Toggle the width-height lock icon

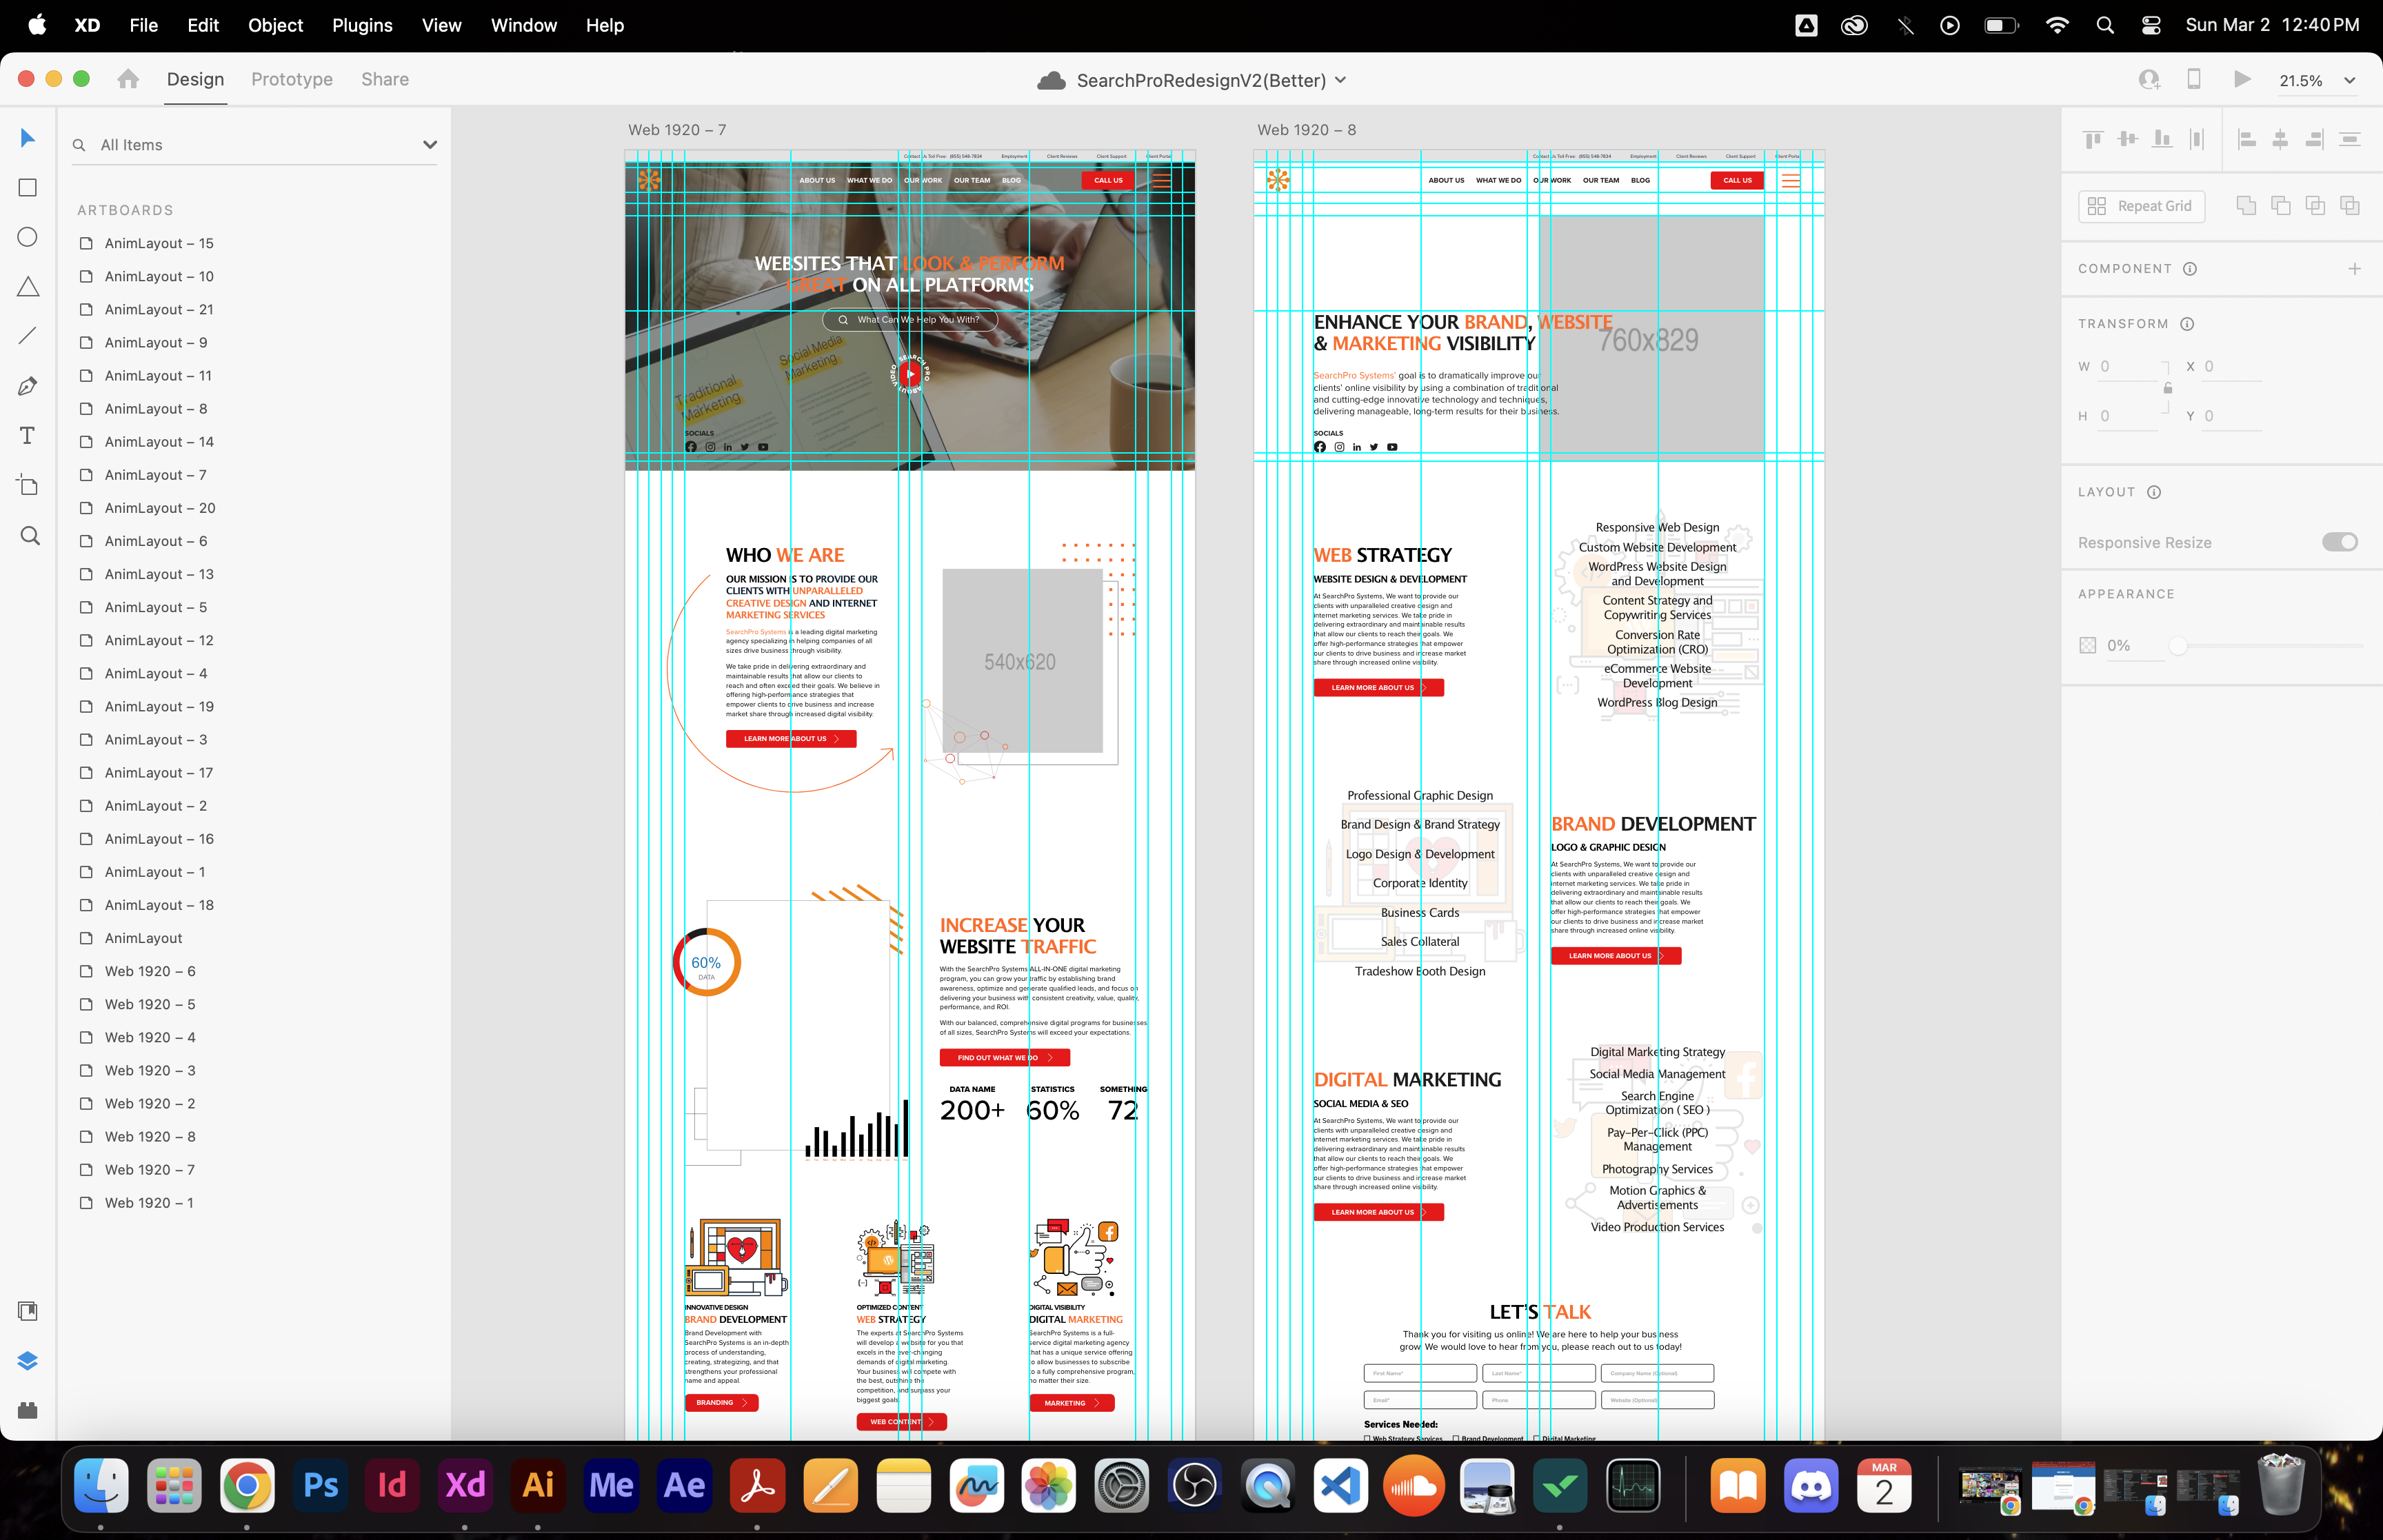coord(2168,388)
